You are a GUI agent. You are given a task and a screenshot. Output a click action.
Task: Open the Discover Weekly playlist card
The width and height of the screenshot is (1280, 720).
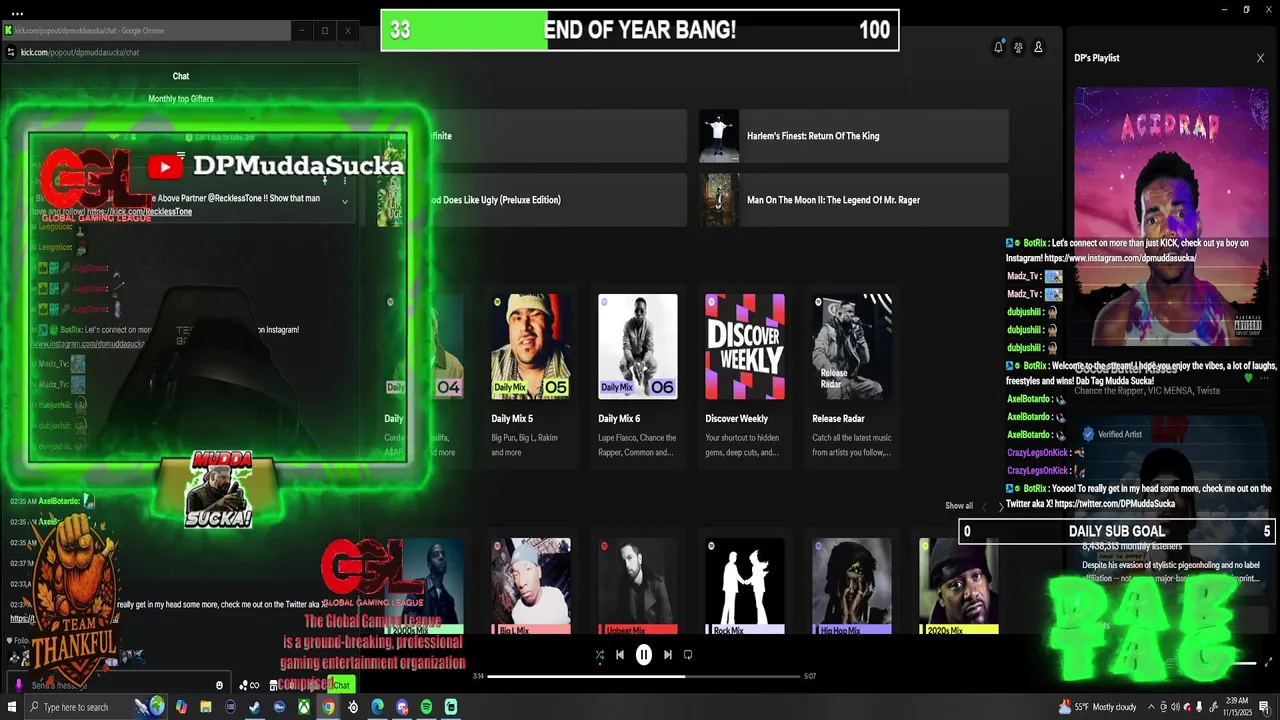(x=745, y=377)
